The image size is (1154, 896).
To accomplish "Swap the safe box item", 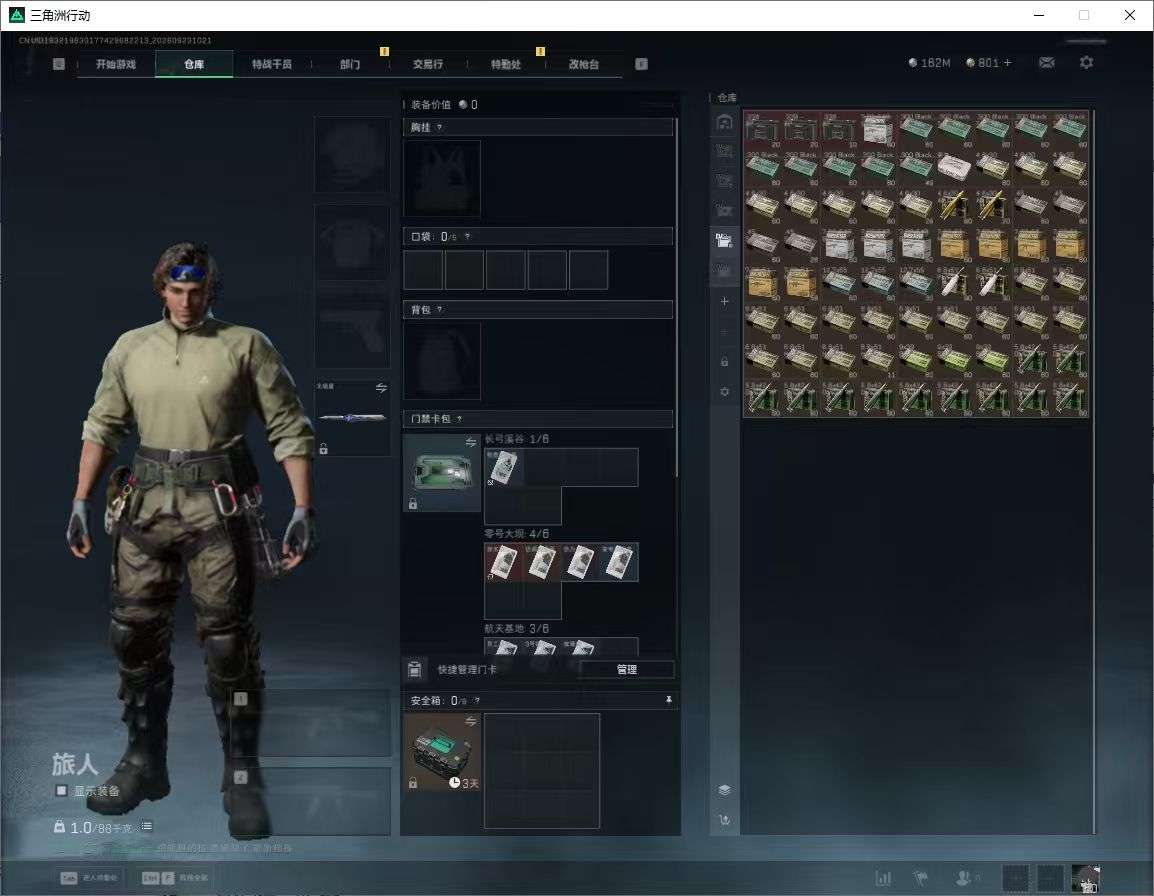I will point(471,721).
